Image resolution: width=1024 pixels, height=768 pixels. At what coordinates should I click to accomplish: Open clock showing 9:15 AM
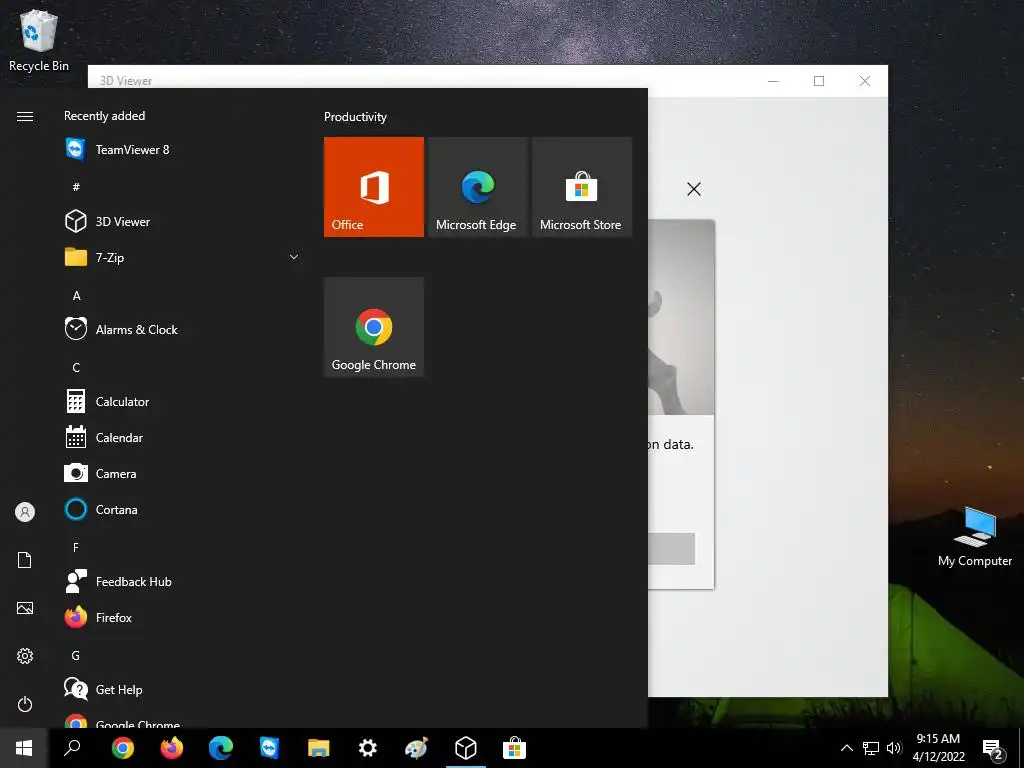click(938, 748)
